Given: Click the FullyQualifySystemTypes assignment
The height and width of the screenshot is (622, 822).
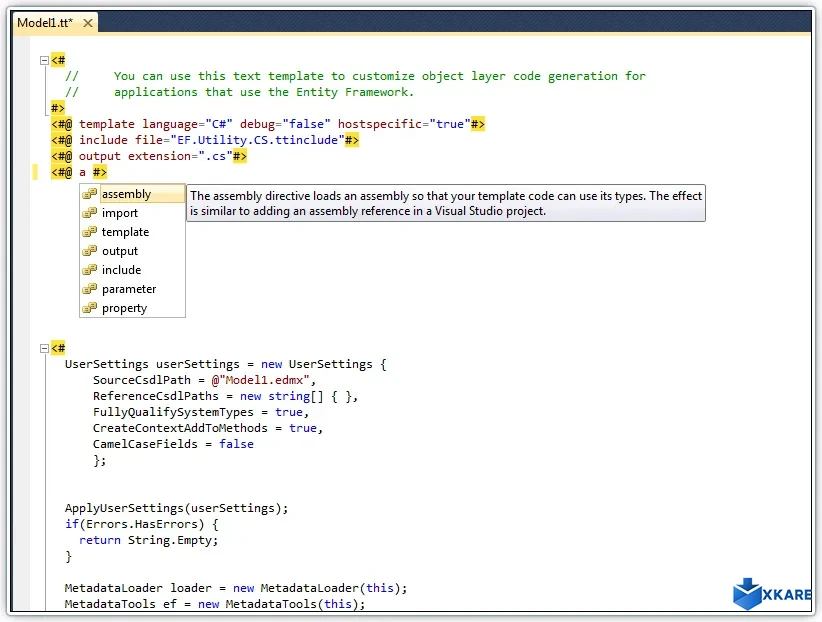Looking at the screenshot, I should (201, 412).
